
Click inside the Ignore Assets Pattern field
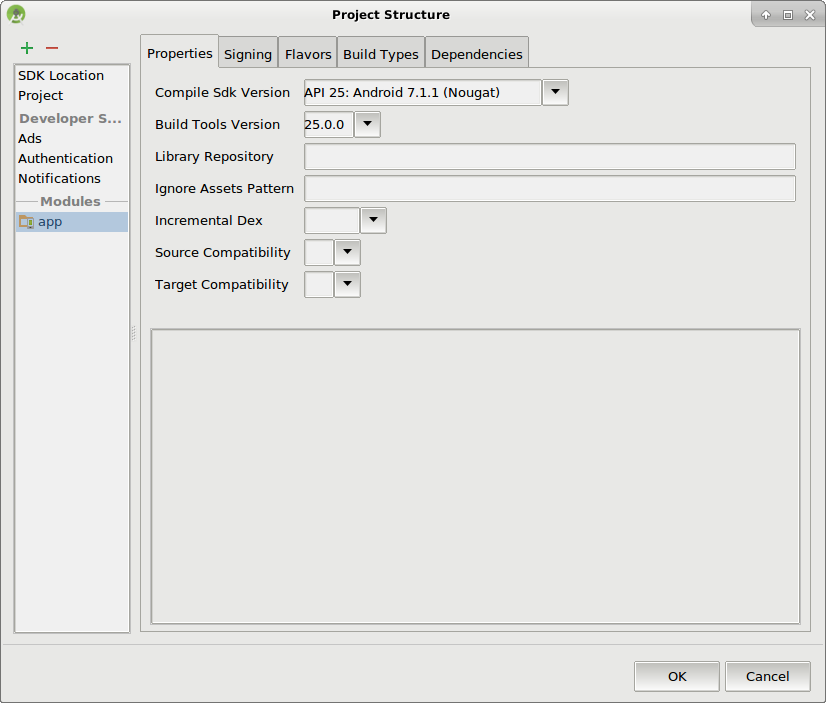click(551, 188)
